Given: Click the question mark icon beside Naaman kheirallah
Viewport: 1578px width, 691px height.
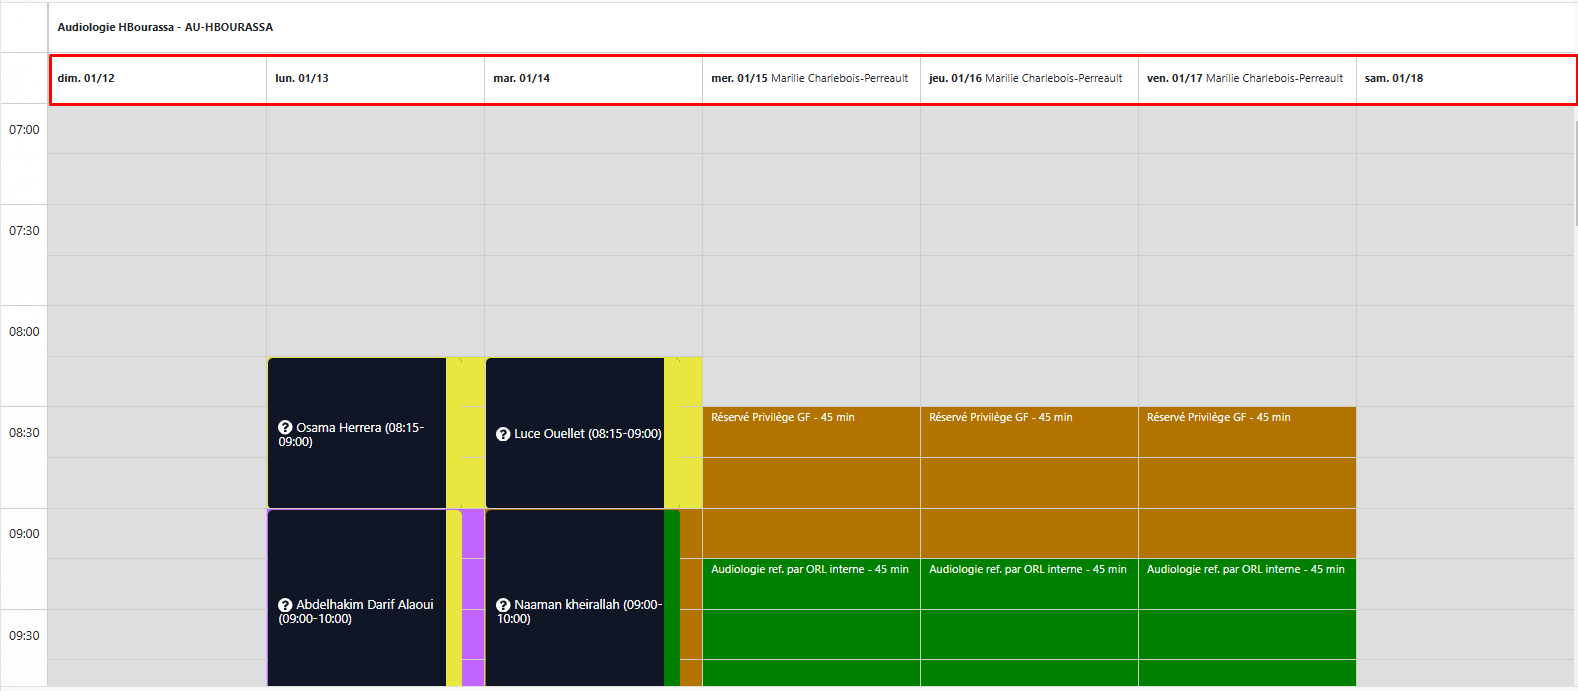Looking at the screenshot, I should pyautogui.click(x=503, y=605).
